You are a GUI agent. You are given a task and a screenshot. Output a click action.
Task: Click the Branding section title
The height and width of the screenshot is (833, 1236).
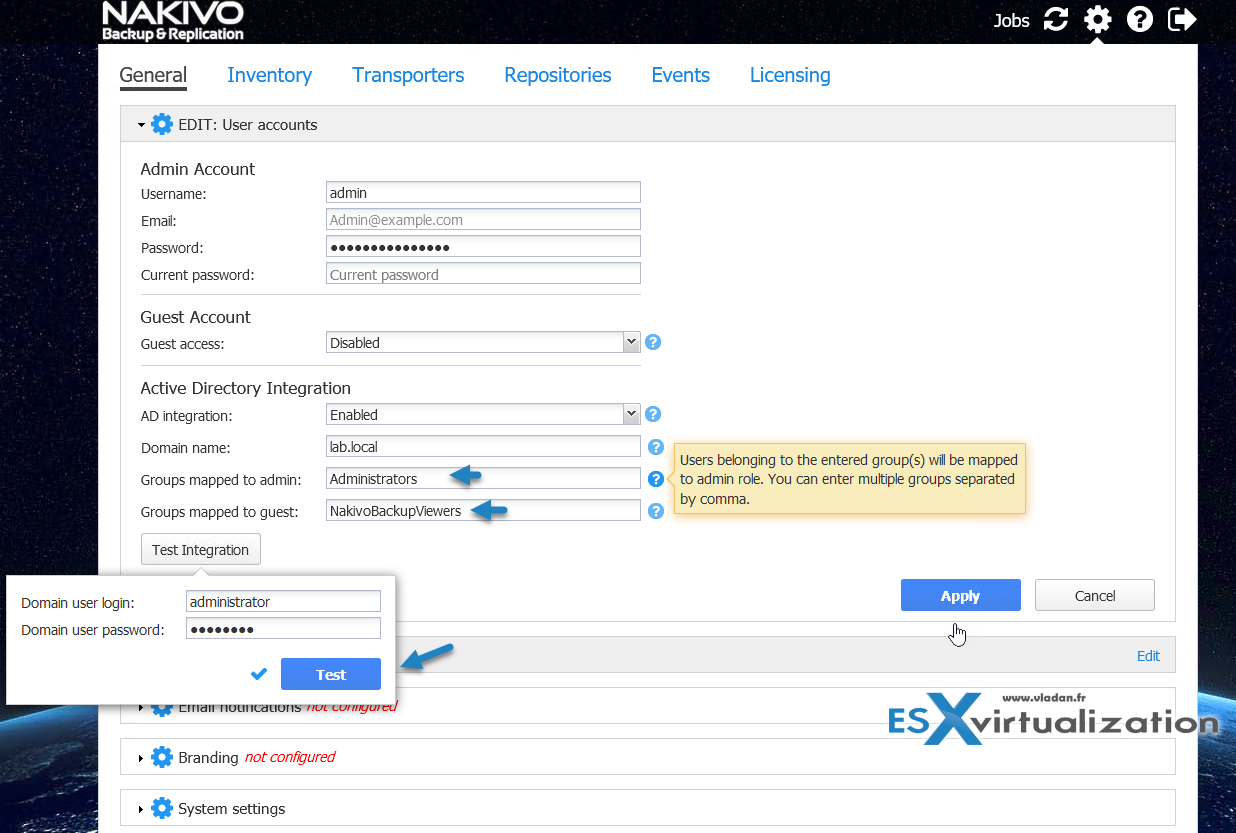[208, 757]
